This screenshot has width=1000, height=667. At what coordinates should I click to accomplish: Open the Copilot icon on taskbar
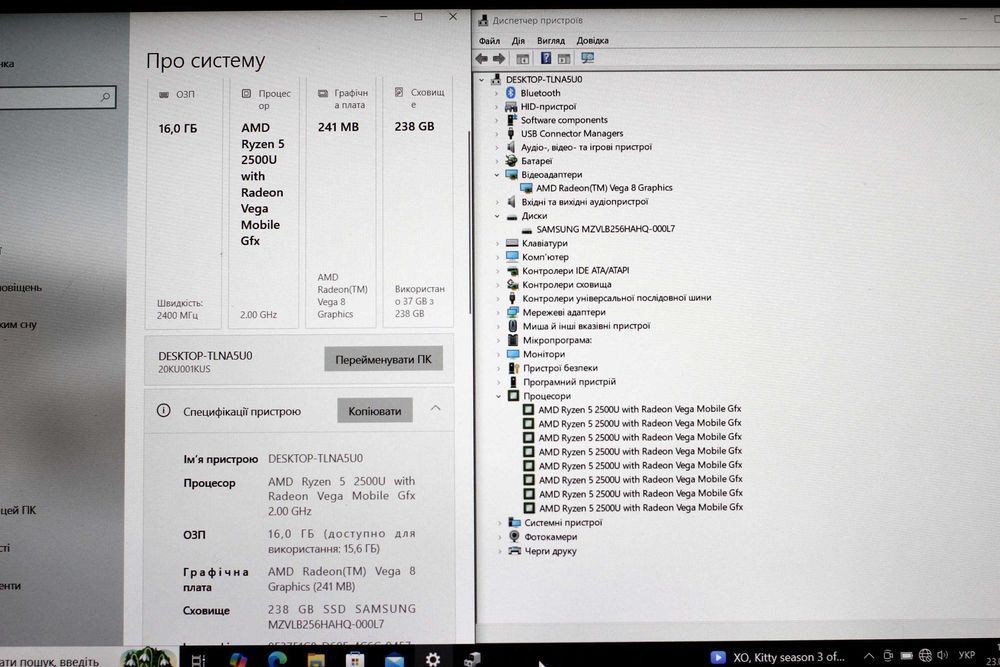238,660
